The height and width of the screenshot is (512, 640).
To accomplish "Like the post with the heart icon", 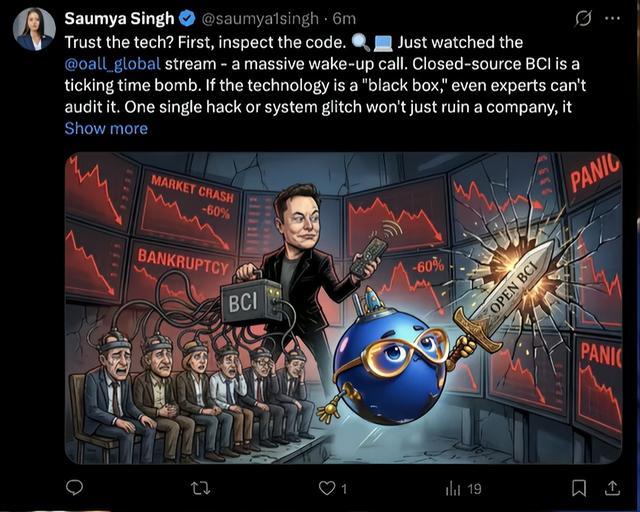I will coord(326,488).
